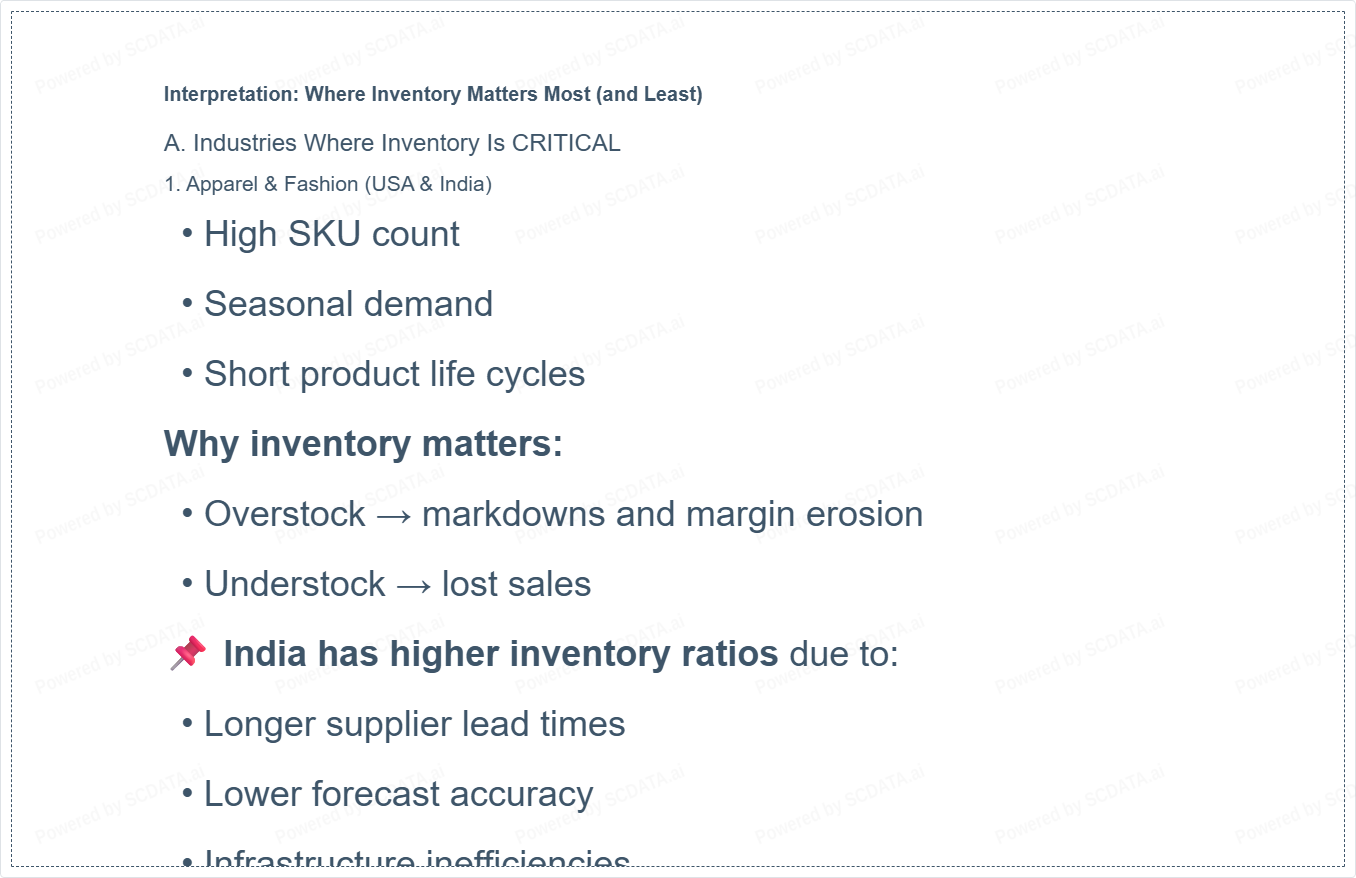Click the bullet dot before 'High SKU count'
This screenshot has height=878, width=1356.
point(188,234)
